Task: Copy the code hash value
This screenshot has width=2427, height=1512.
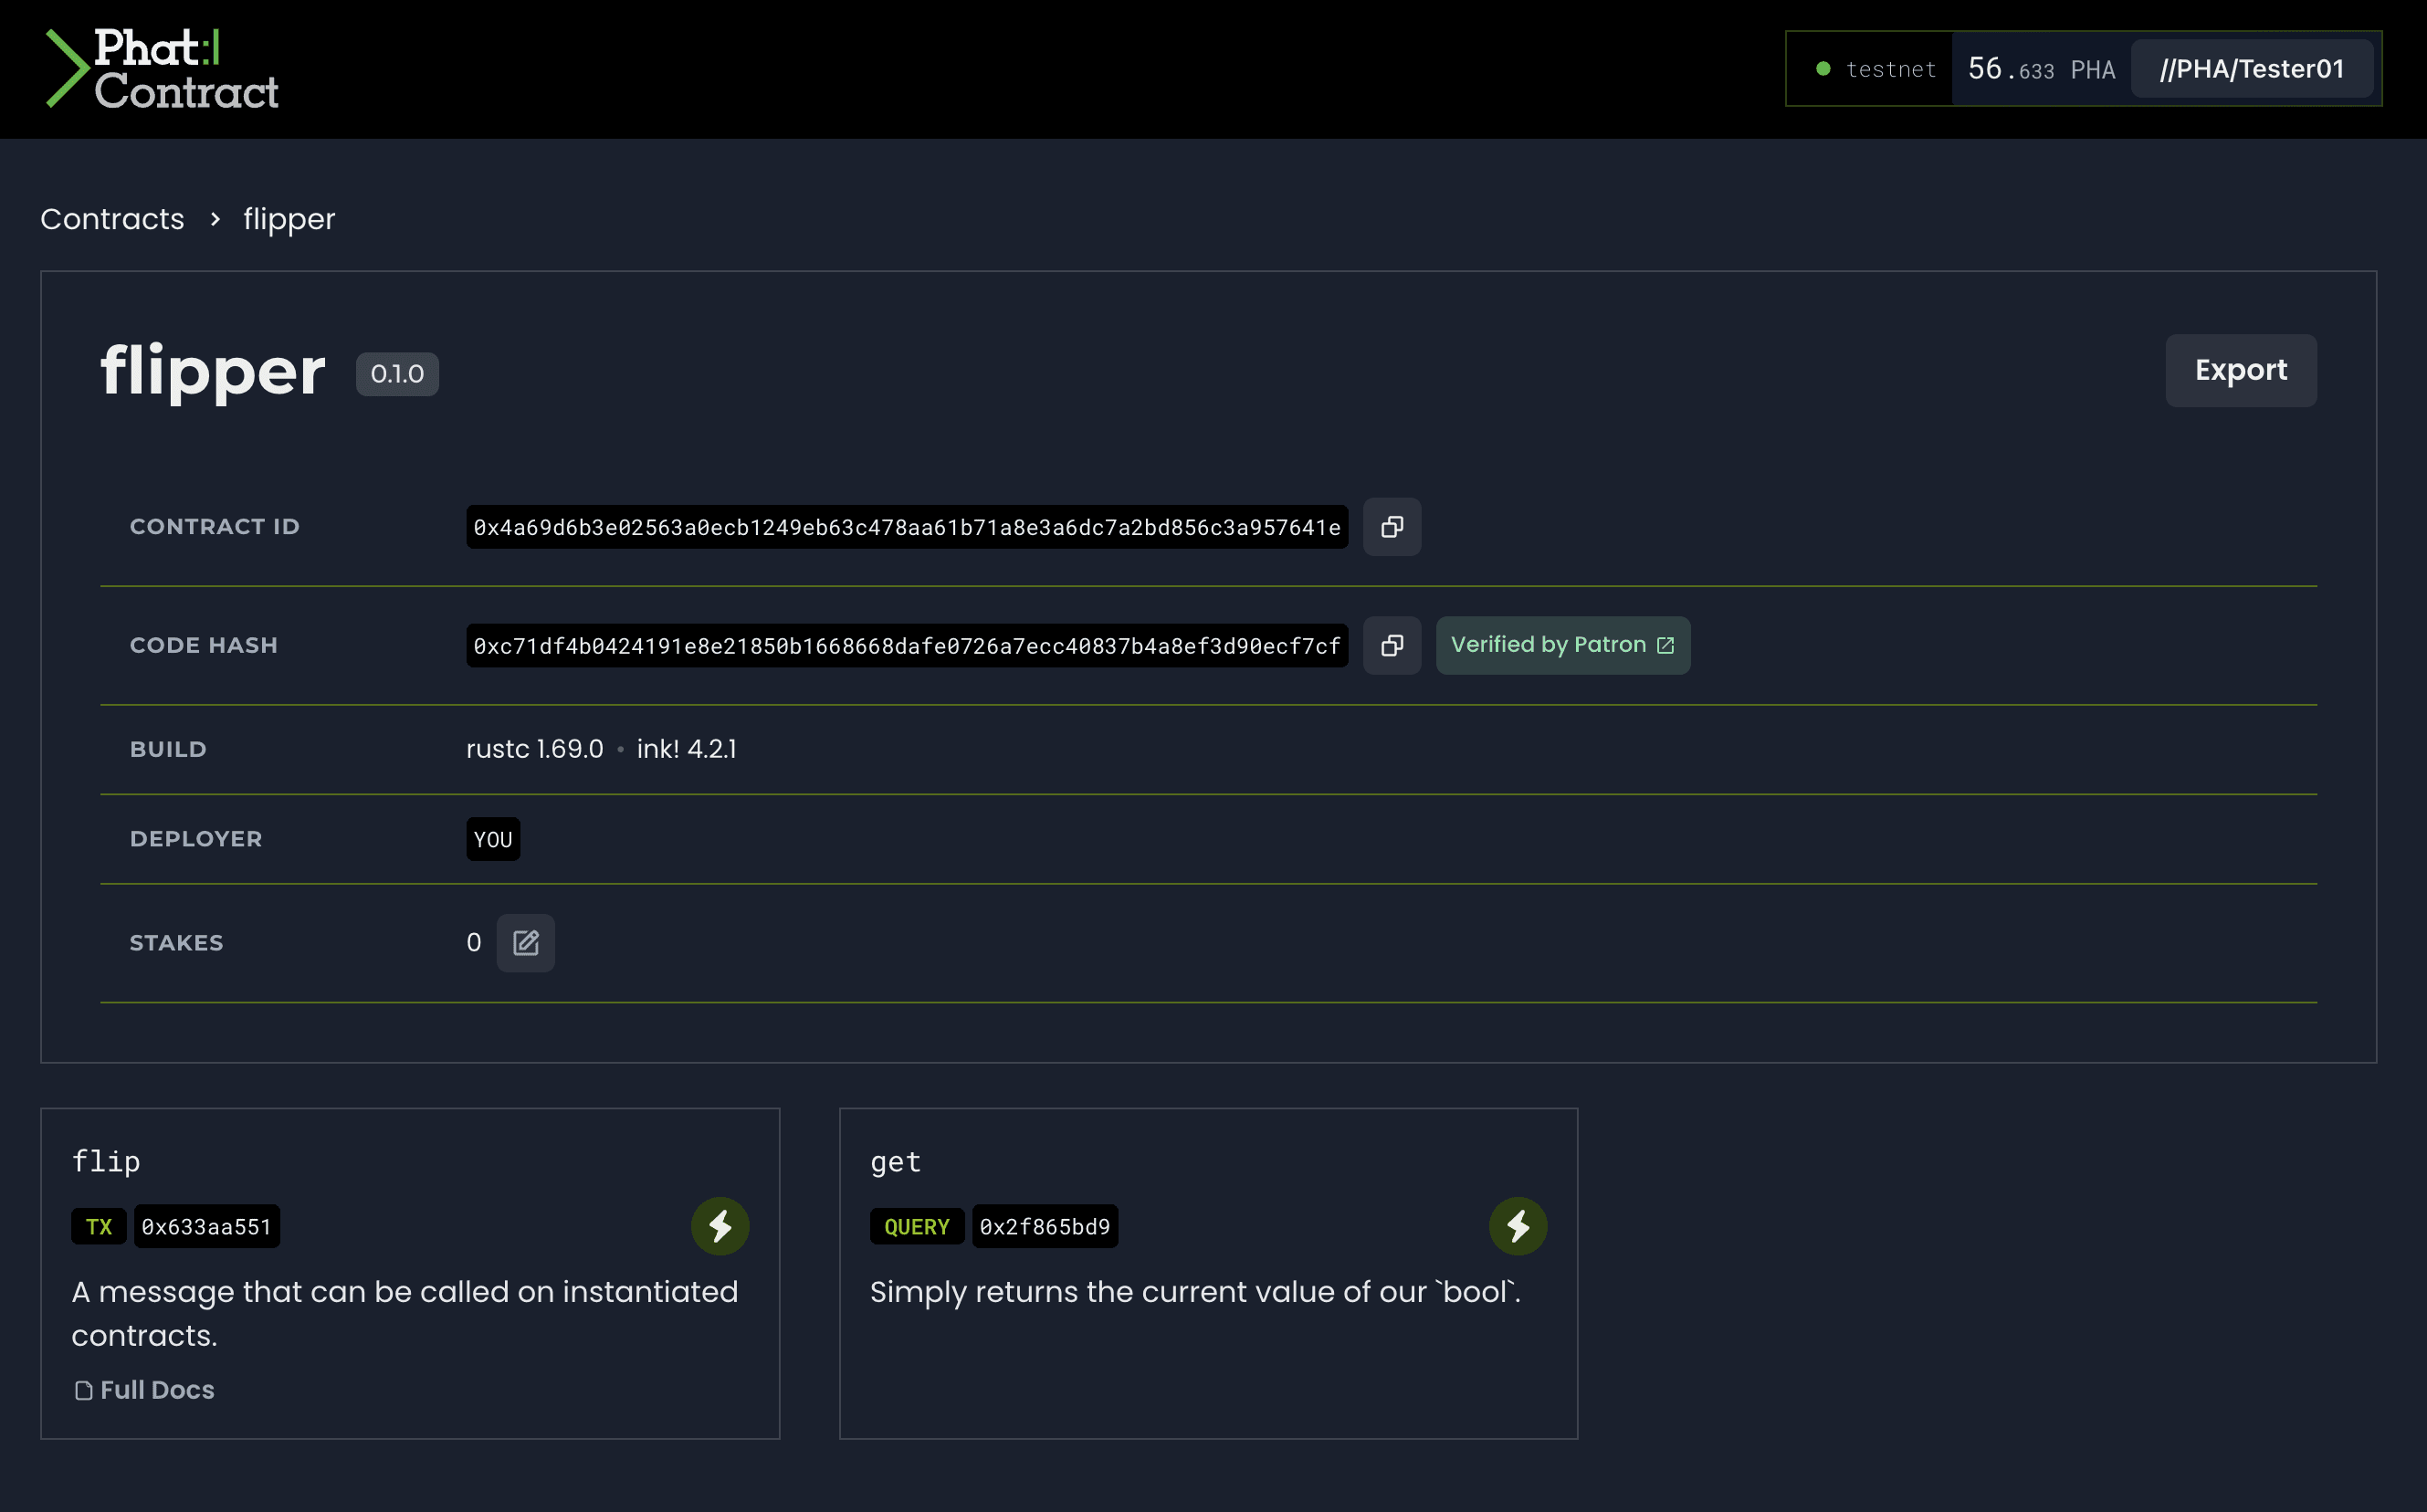Action: point(1391,646)
